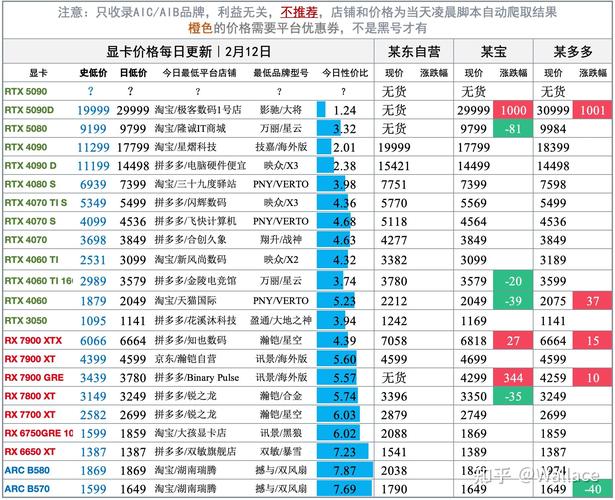Click the '翔升/战神' brand cell
The width and height of the screenshot is (615, 500).
pyautogui.click(x=281, y=240)
